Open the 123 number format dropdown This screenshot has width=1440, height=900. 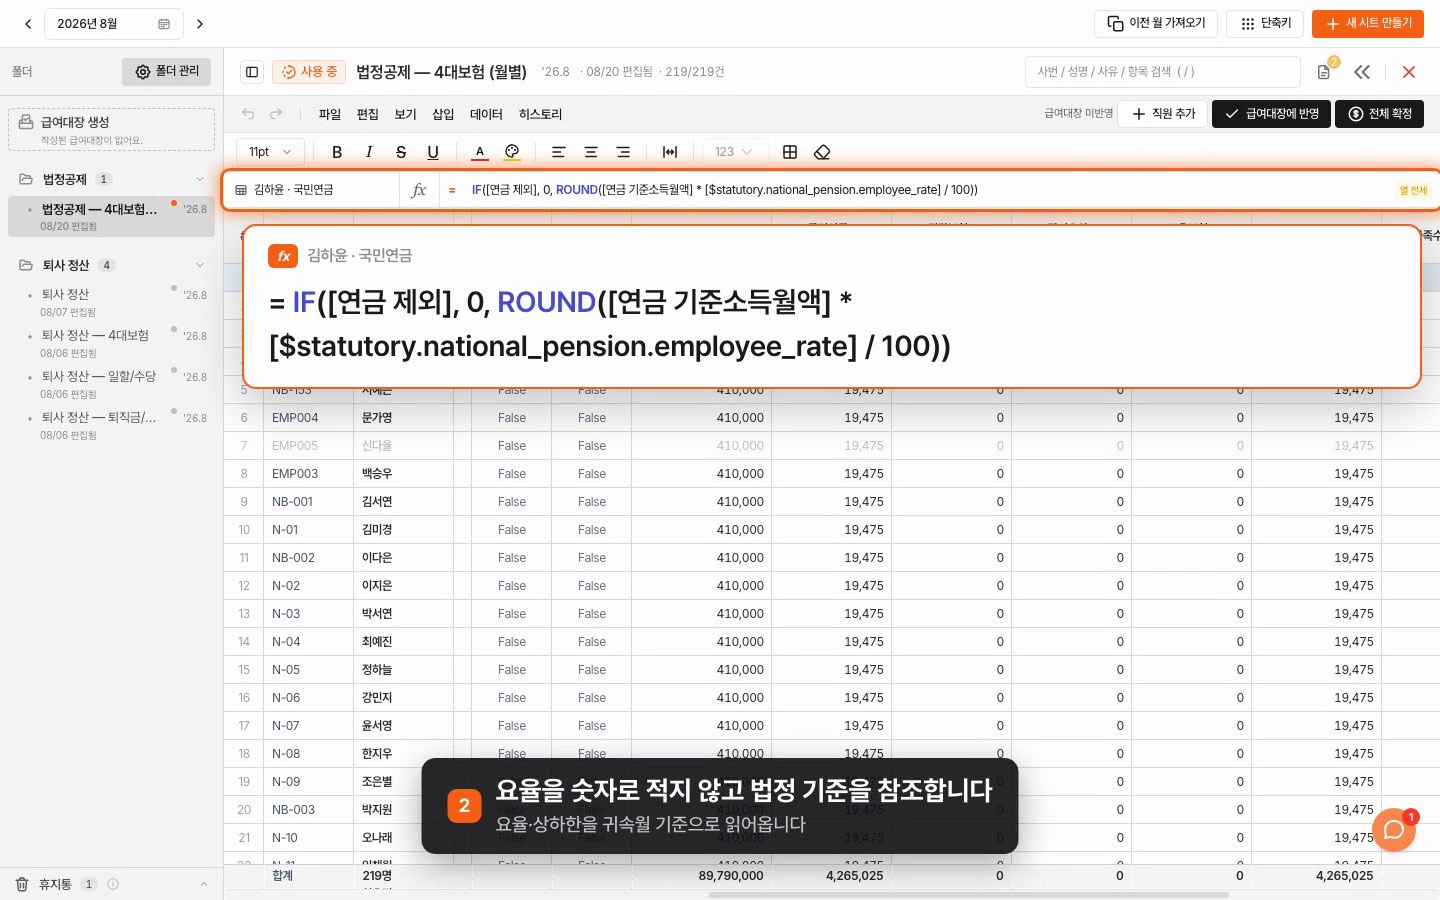click(x=734, y=152)
